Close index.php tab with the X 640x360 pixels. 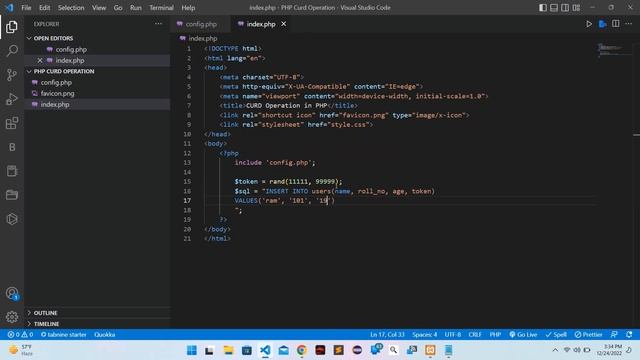[284, 24]
